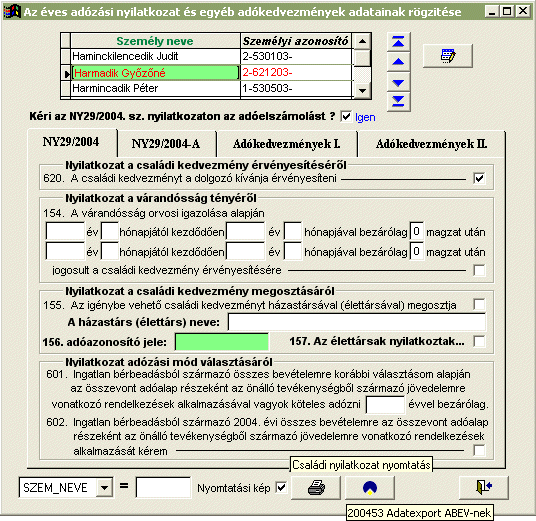Focus the házastárs (élettárs) neve field
Screen dimensions: 536x521
357,322
